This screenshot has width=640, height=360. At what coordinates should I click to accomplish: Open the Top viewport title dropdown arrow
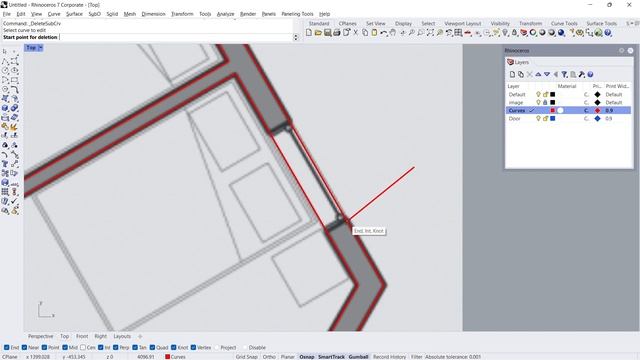click(x=40, y=48)
